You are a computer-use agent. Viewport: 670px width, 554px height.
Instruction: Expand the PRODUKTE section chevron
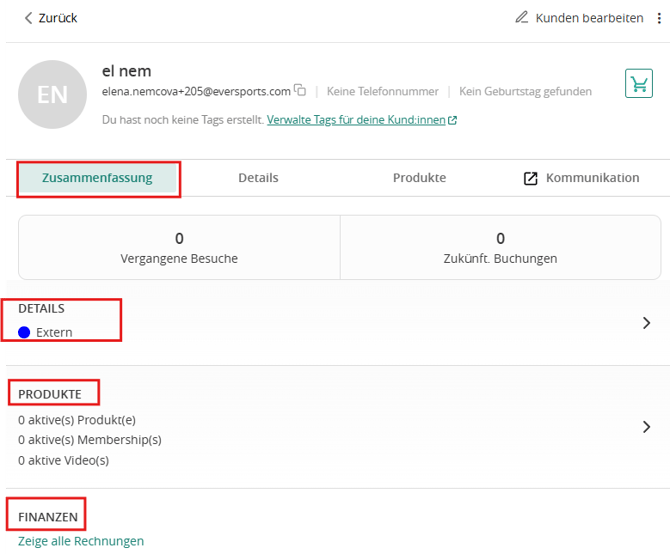coord(646,427)
